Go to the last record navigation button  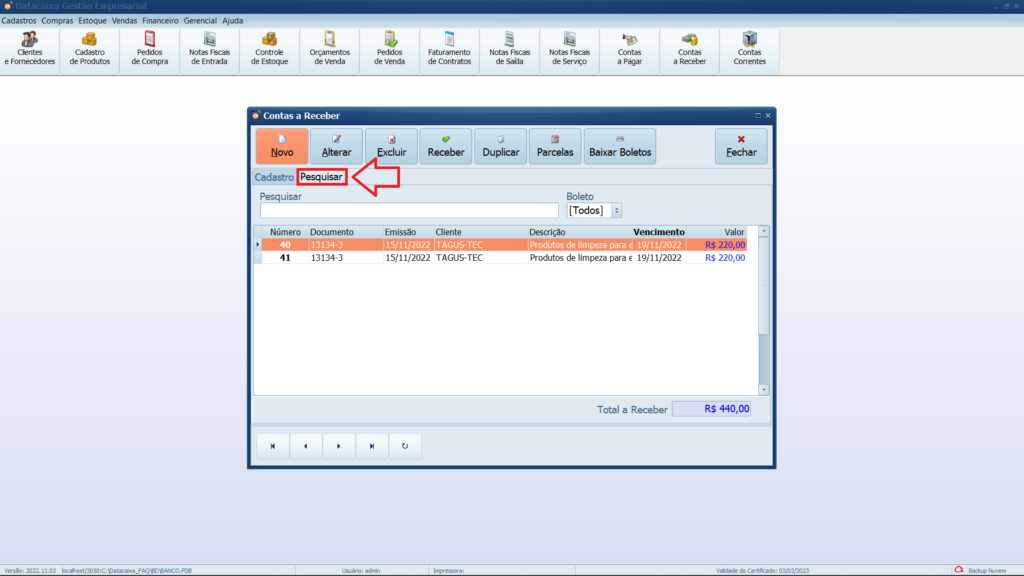point(372,446)
